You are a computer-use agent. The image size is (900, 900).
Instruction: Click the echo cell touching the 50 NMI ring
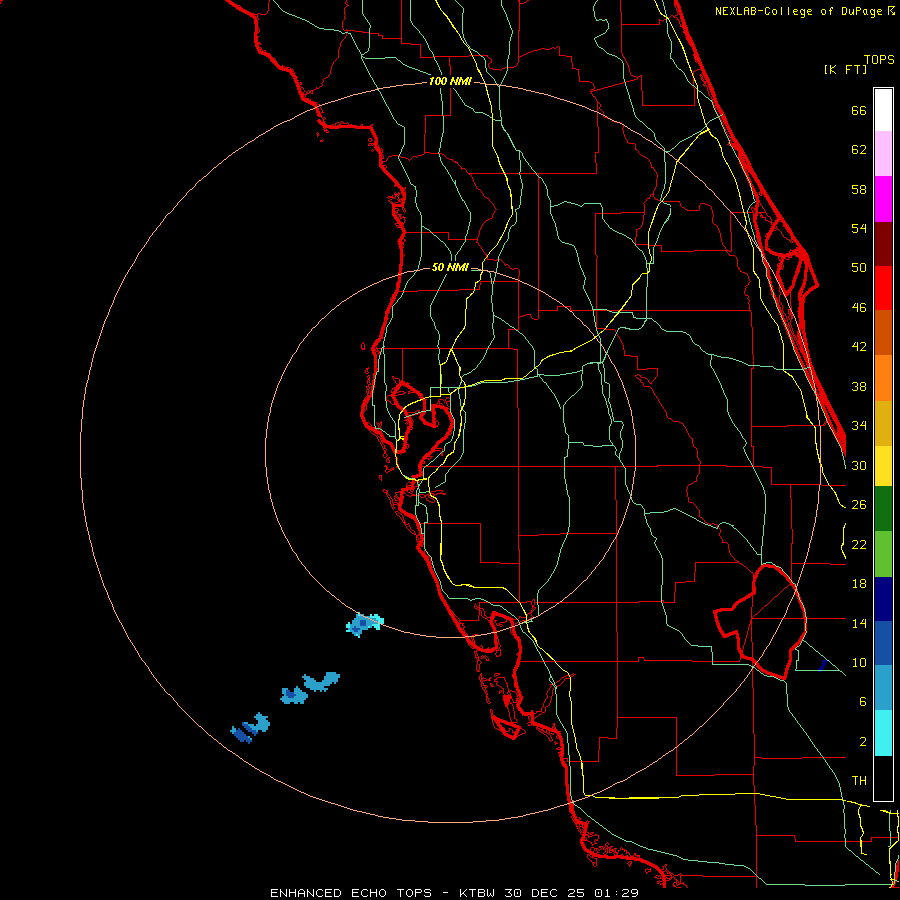pos(364,624)
